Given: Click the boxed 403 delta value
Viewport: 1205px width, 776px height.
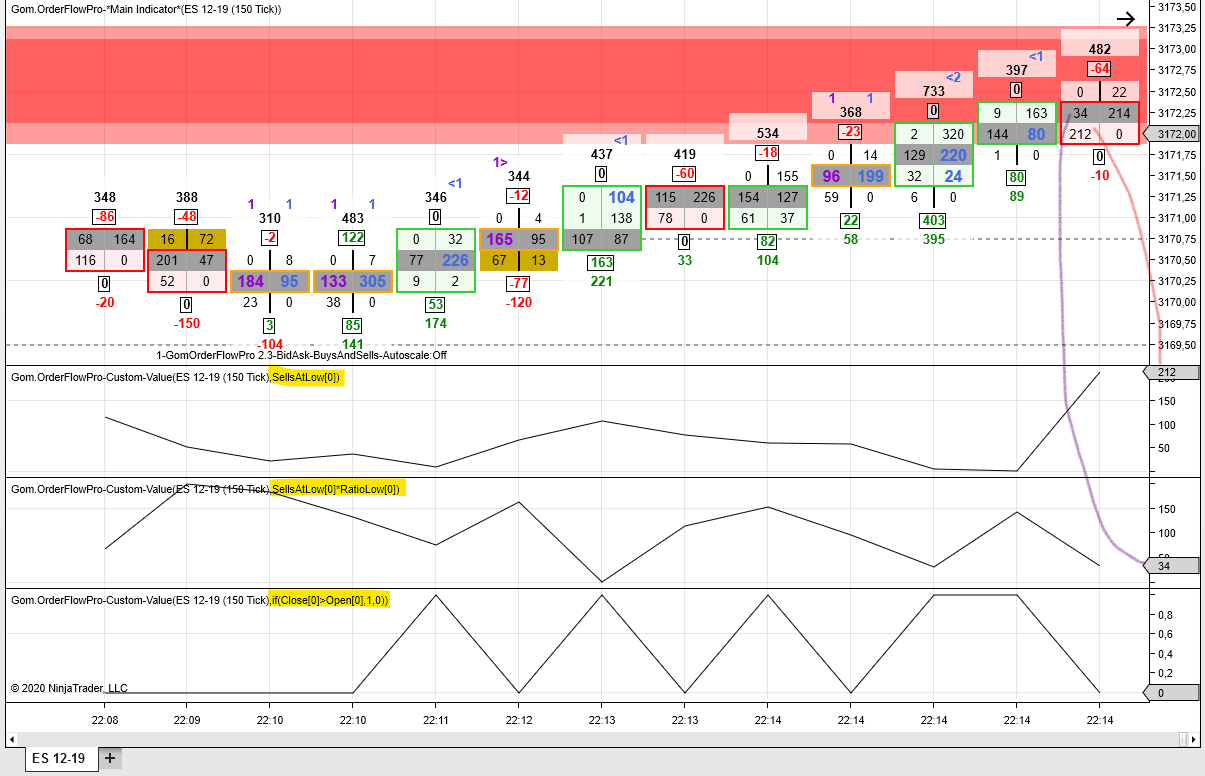Looking at the screenshot, I should click(x=933, y=220).
